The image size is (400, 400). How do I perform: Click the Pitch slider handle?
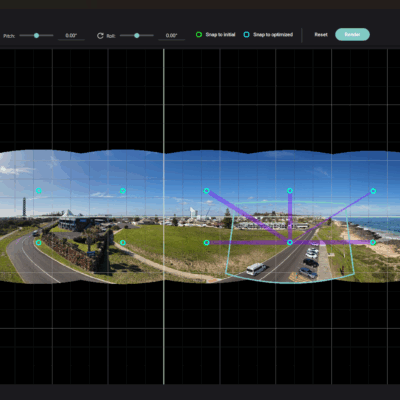pyautogui.click(x=36, y=35)
